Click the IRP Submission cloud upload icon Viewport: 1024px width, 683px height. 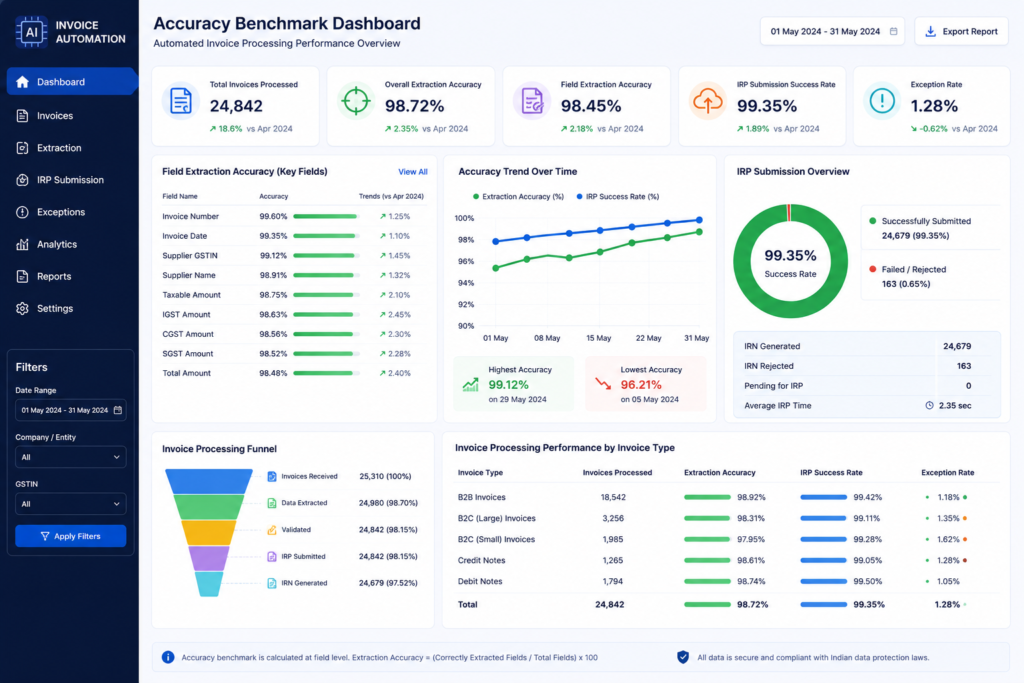point(707,101)
